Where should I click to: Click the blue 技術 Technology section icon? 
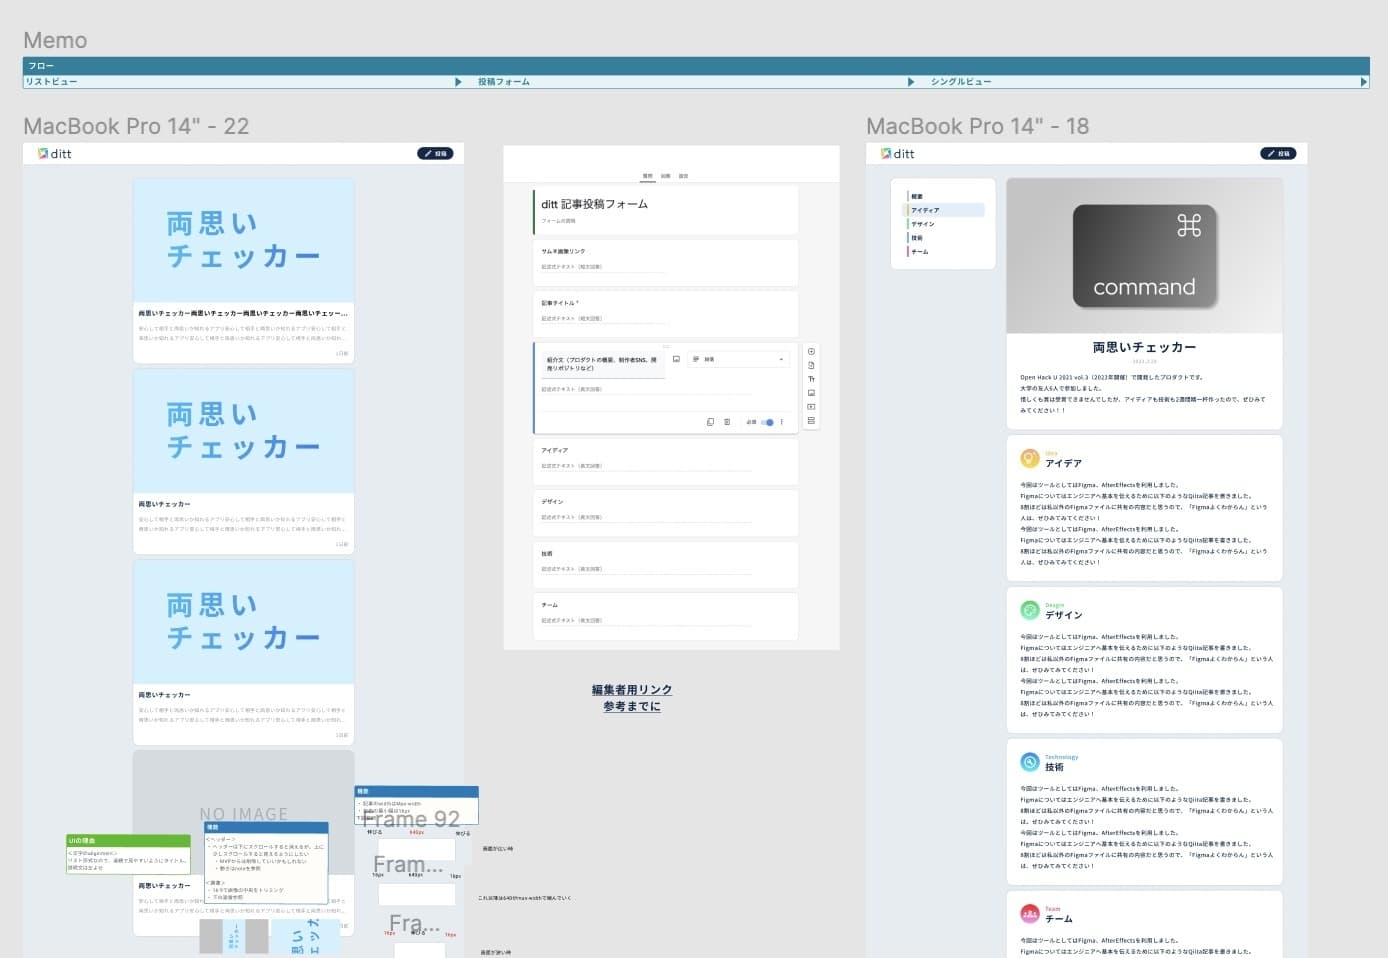(1029, 762)
